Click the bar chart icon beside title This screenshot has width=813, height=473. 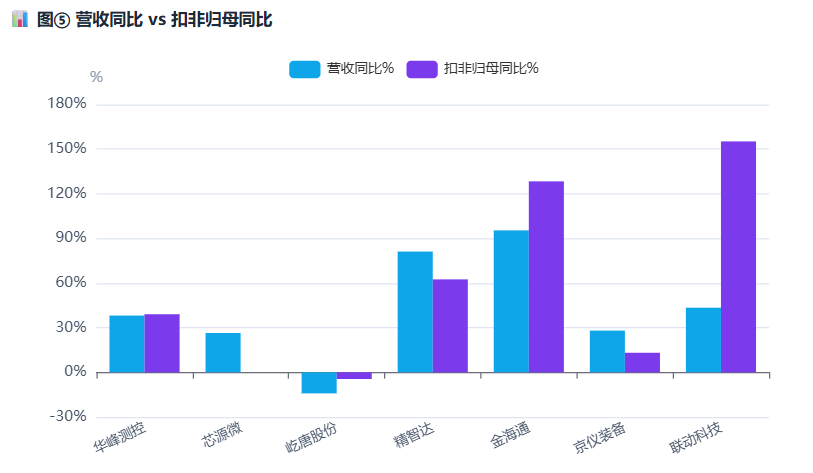pyautogui.click(x=20, y=19)
